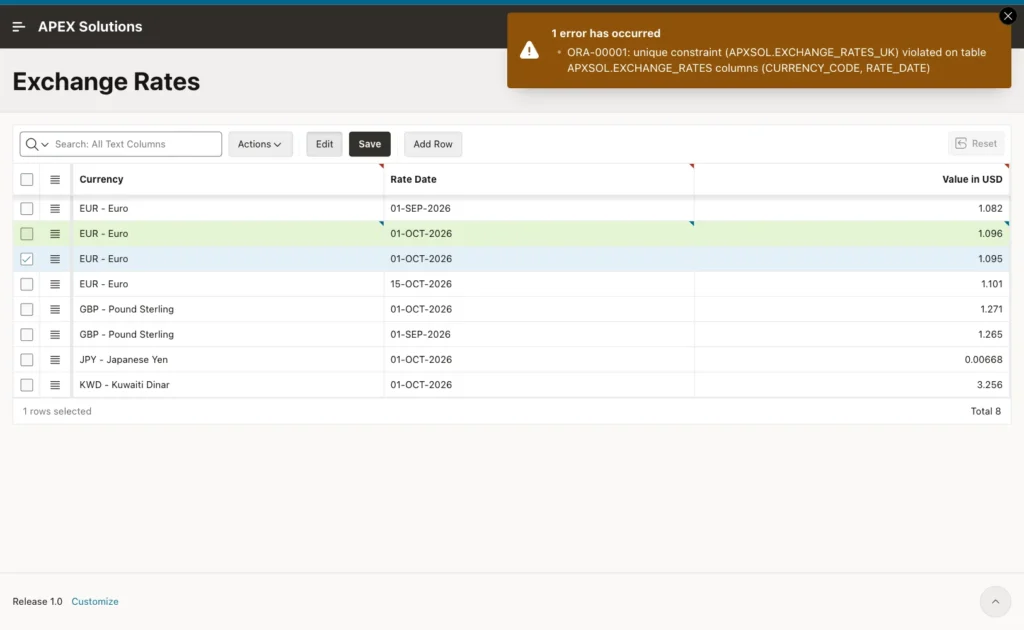Click the 0.00668 value cell
1024x630 pixels.
pos(852,360)
